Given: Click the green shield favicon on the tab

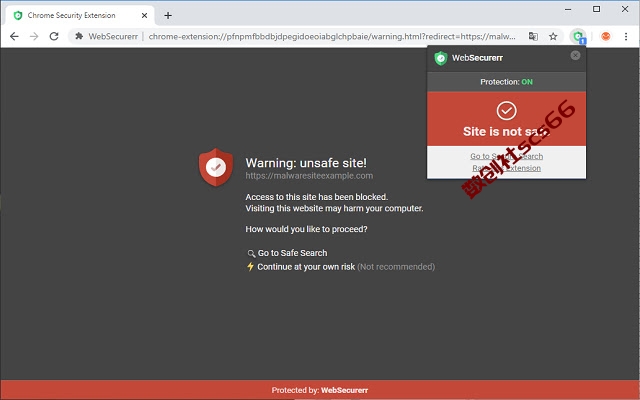Looking at the screenshot, I should tap(18, 16).
